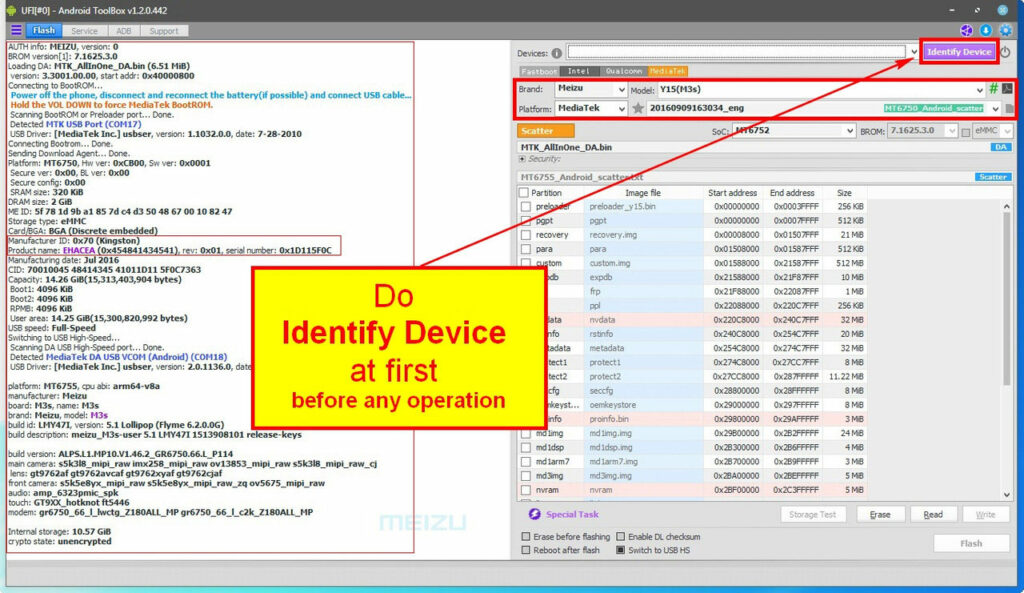Click the purple language globe icon
1024x593 pixels.
click(x=967, y=31)
